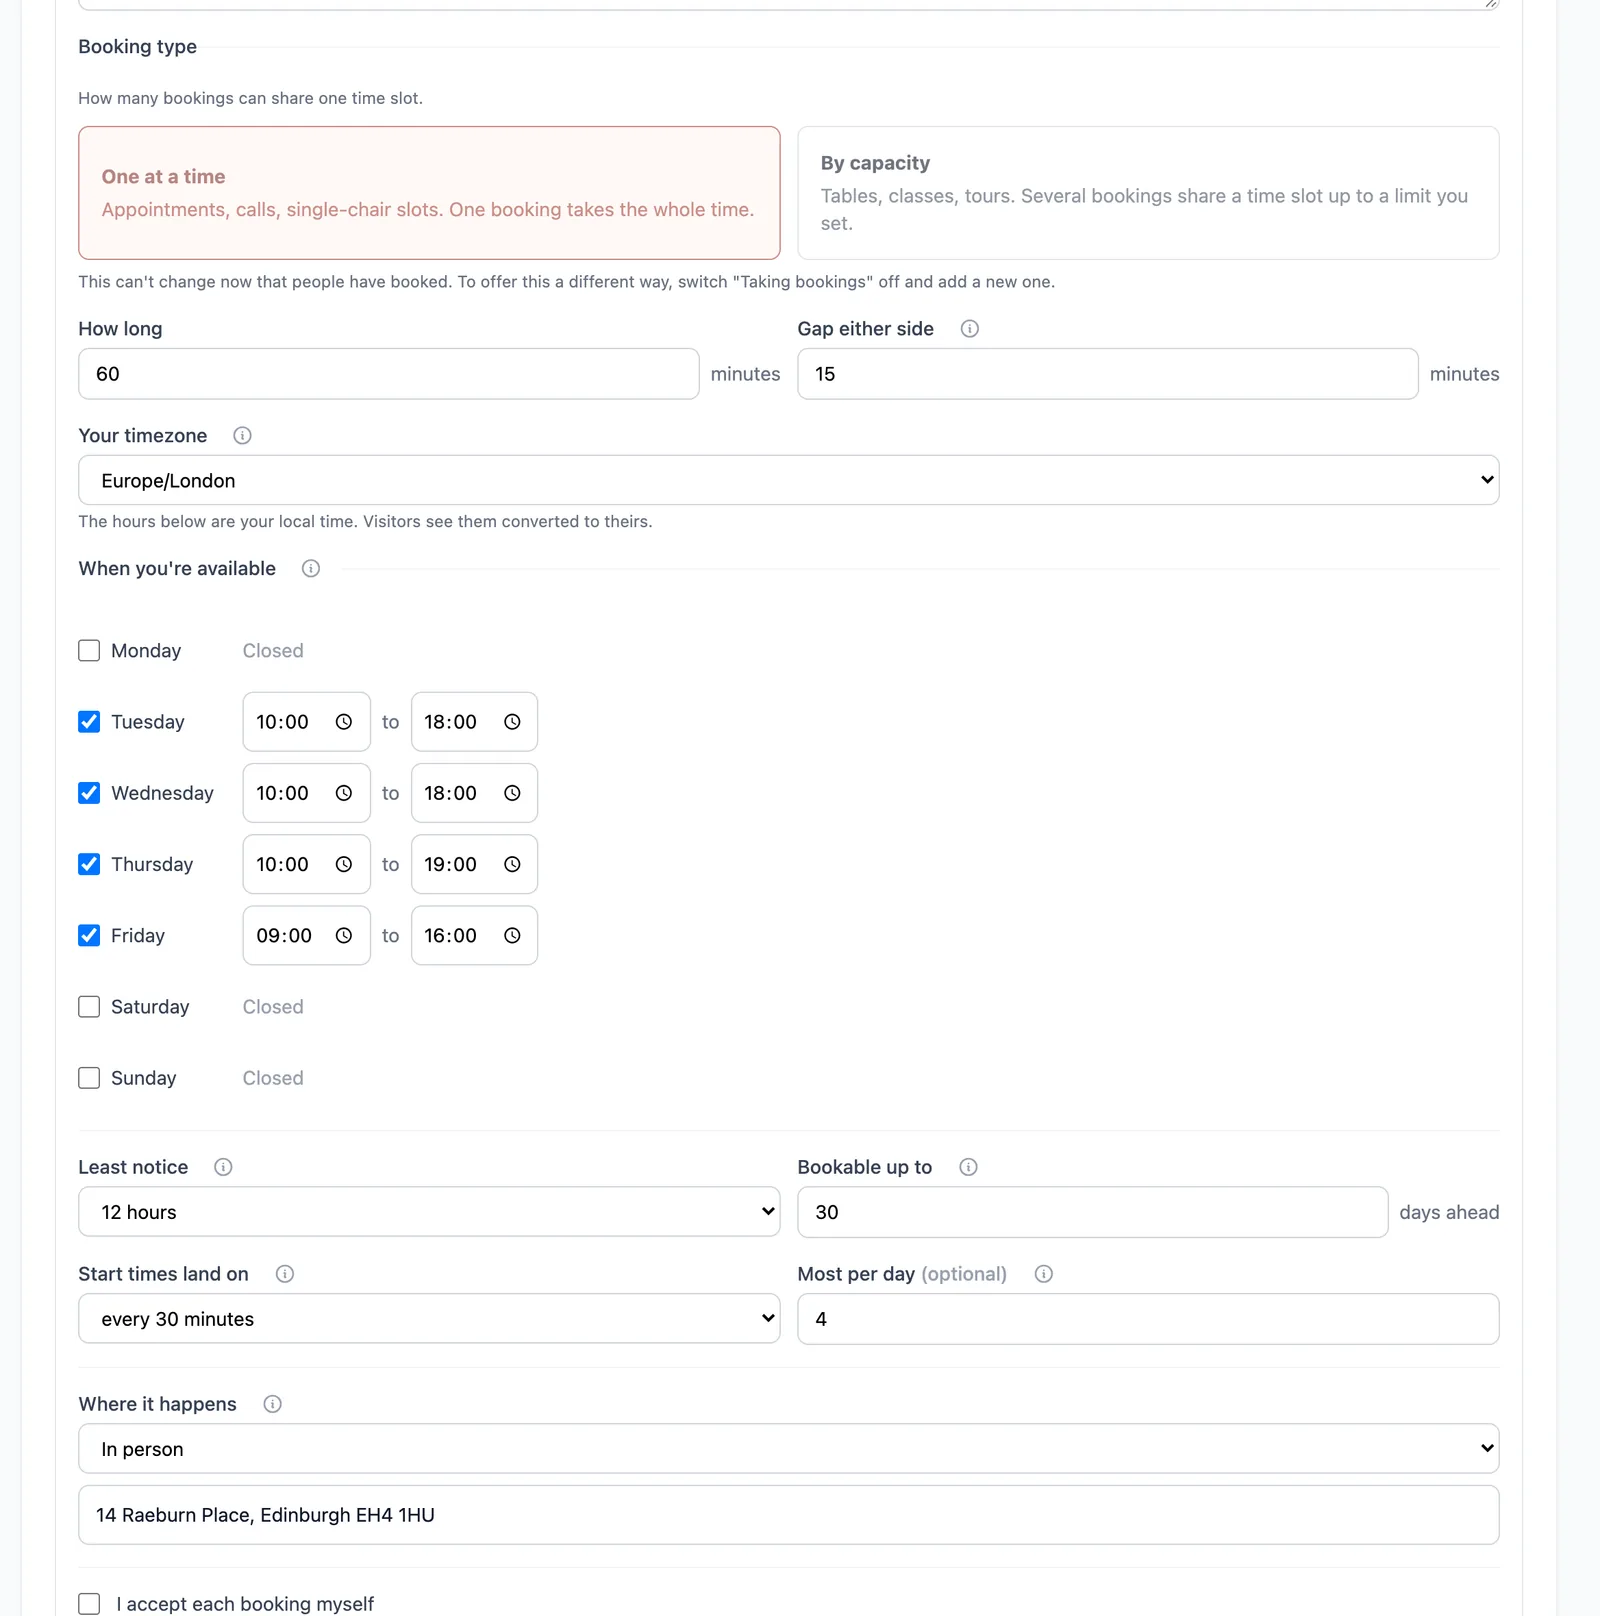Click the Most per day field showing 4
Viewport: 1600px width, 1616px height.
click(x=1148, y=1319)
